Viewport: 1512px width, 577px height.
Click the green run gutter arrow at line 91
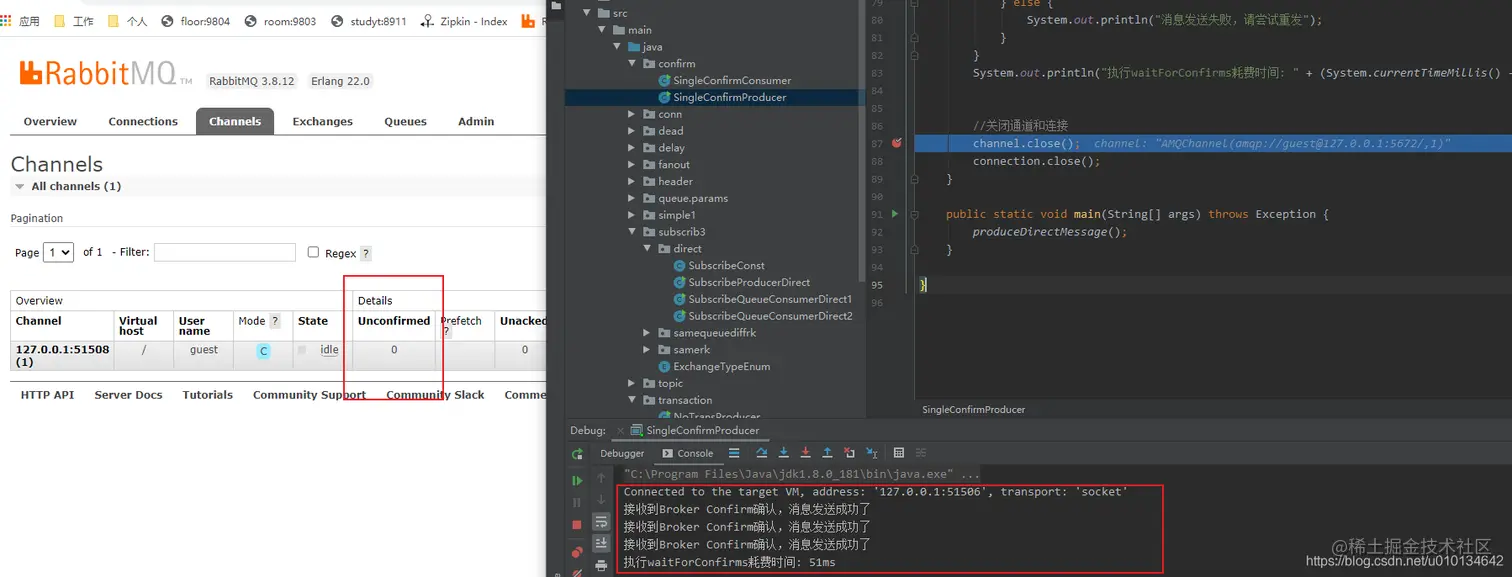[895, 214]
